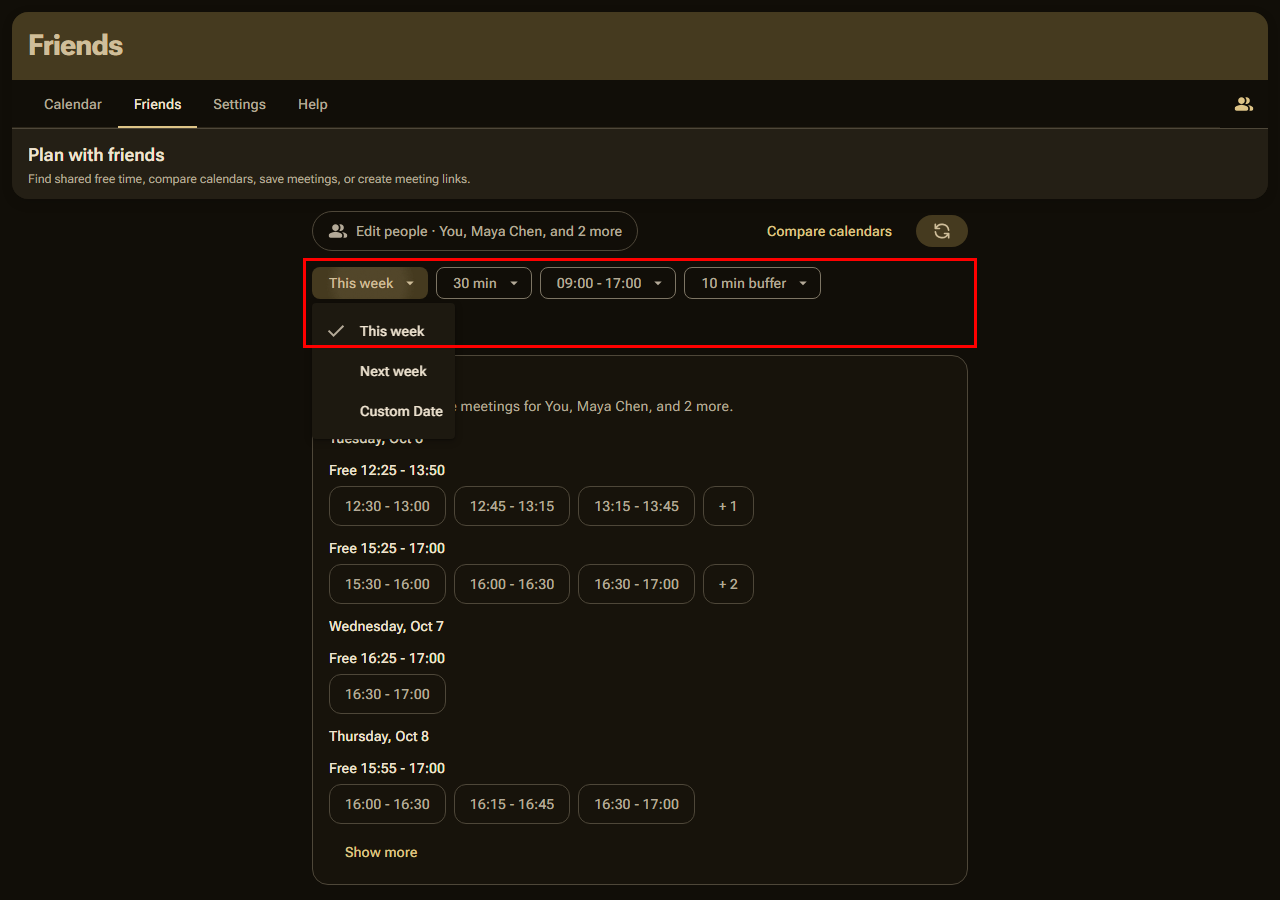Select the 15:30 - 16:00 slot
Screen dimensions: 1280x900
(x=387, y=584)
